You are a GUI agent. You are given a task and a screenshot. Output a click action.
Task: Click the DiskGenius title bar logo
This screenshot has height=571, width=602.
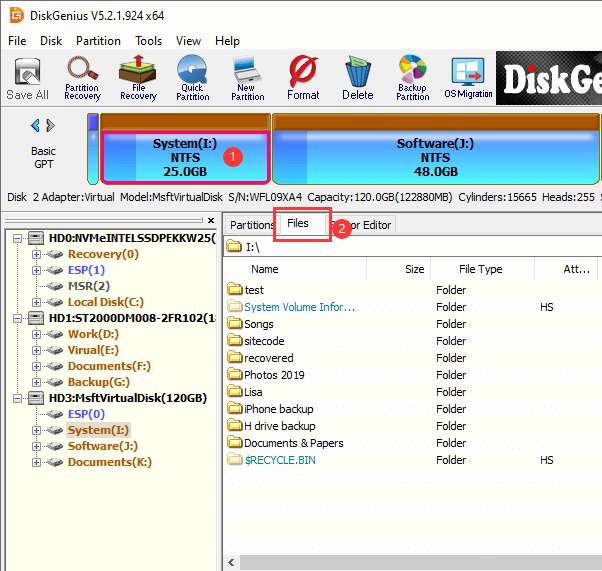(17, 15)
